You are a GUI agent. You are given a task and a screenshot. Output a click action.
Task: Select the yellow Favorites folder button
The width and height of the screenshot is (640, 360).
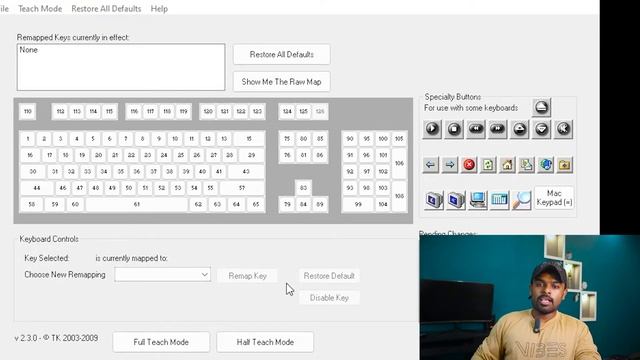point(565,165)
